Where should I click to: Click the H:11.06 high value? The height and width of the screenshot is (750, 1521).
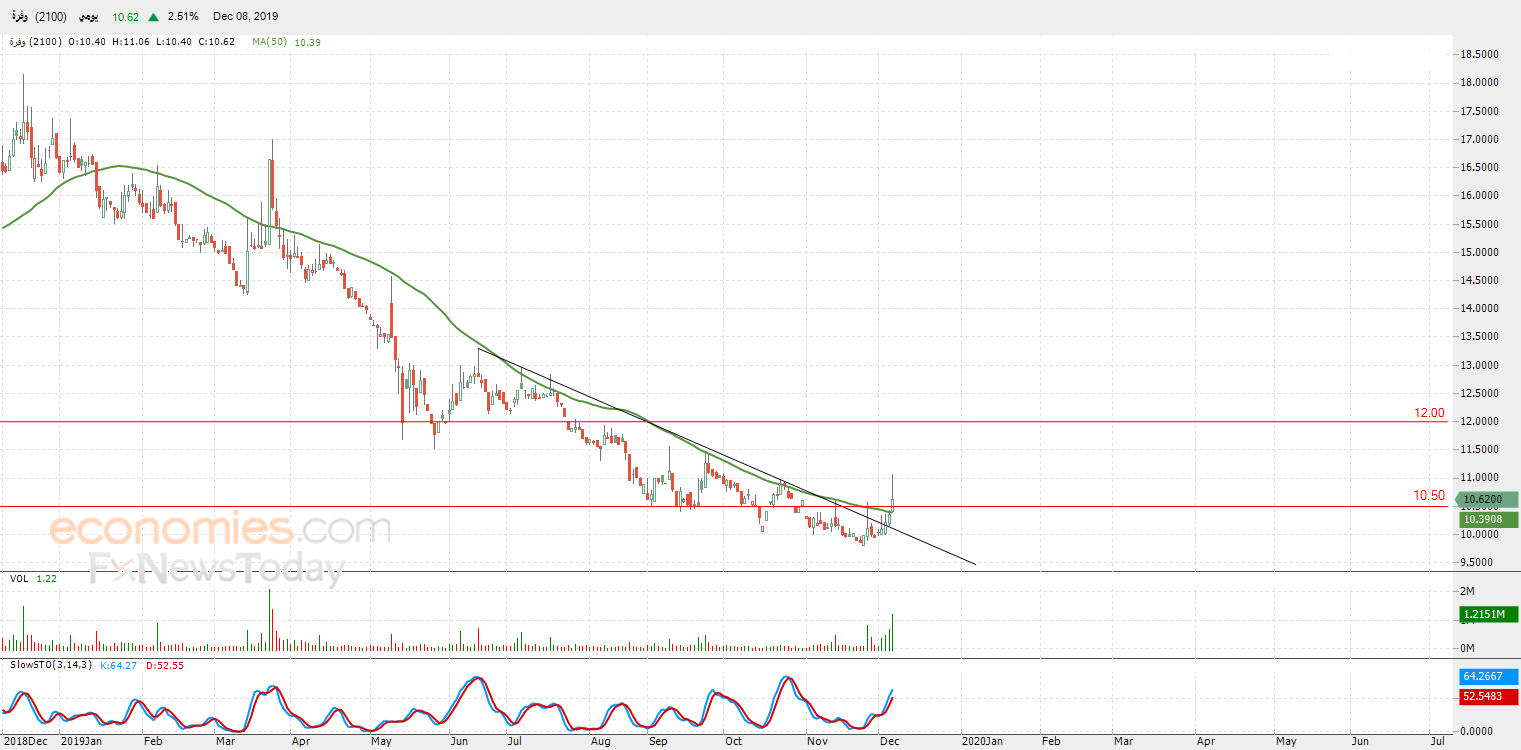129,42
